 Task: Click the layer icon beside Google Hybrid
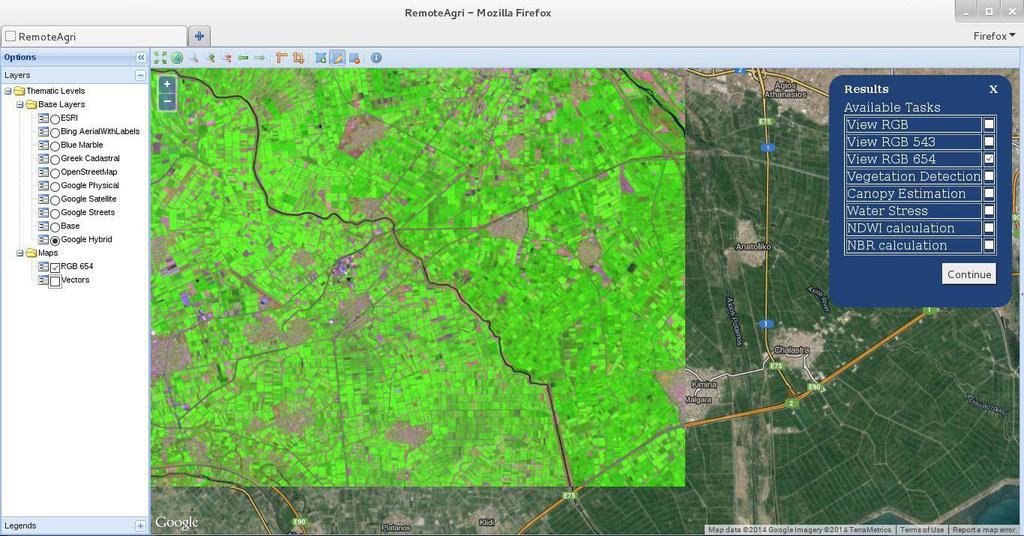click(x=43, y=240)
